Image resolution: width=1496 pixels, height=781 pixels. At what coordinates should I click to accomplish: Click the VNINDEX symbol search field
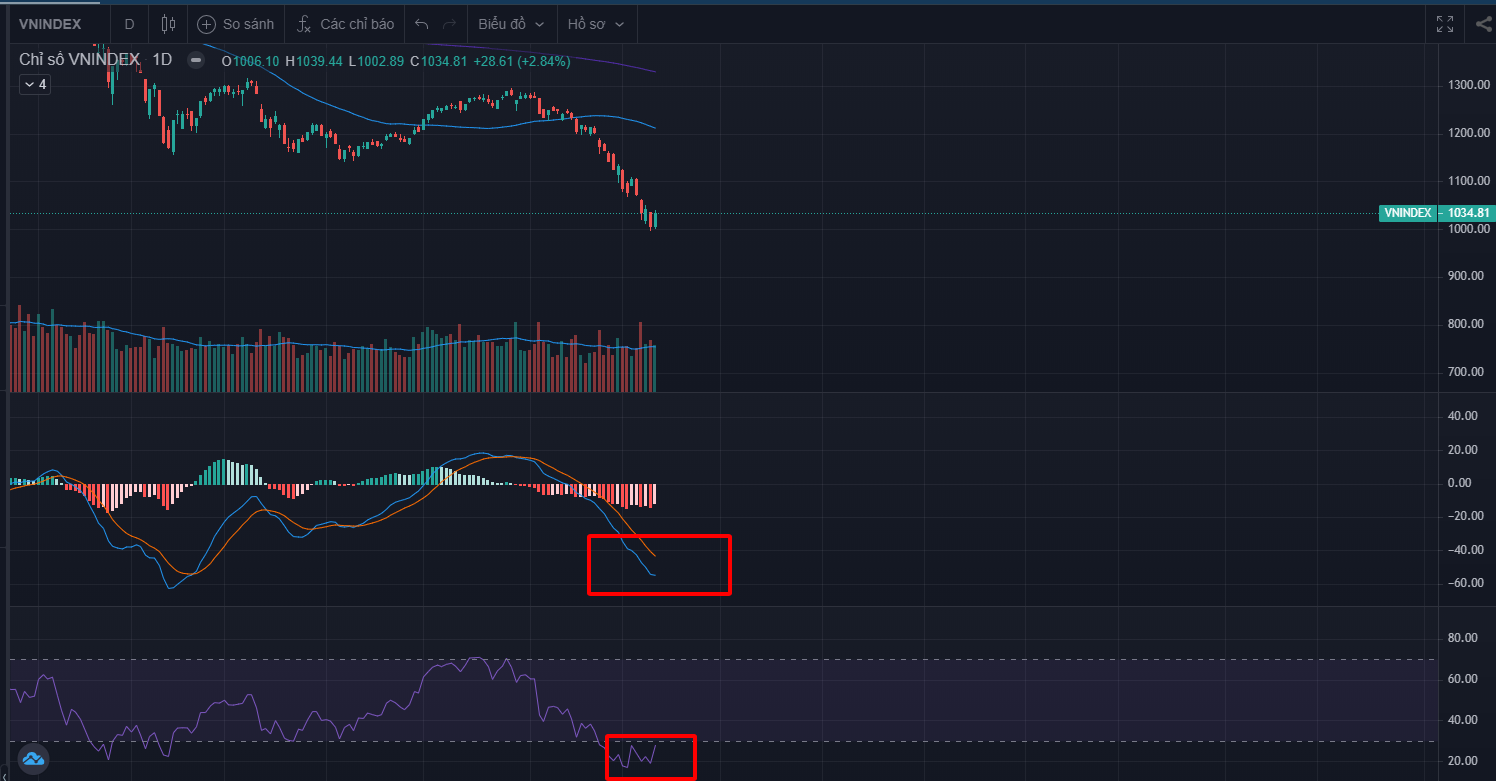coord(50,23)
